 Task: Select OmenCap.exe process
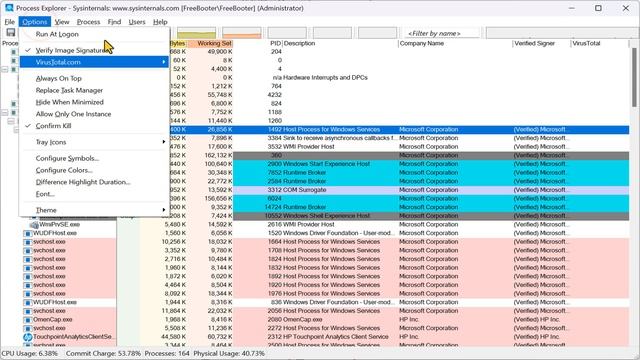314,320
